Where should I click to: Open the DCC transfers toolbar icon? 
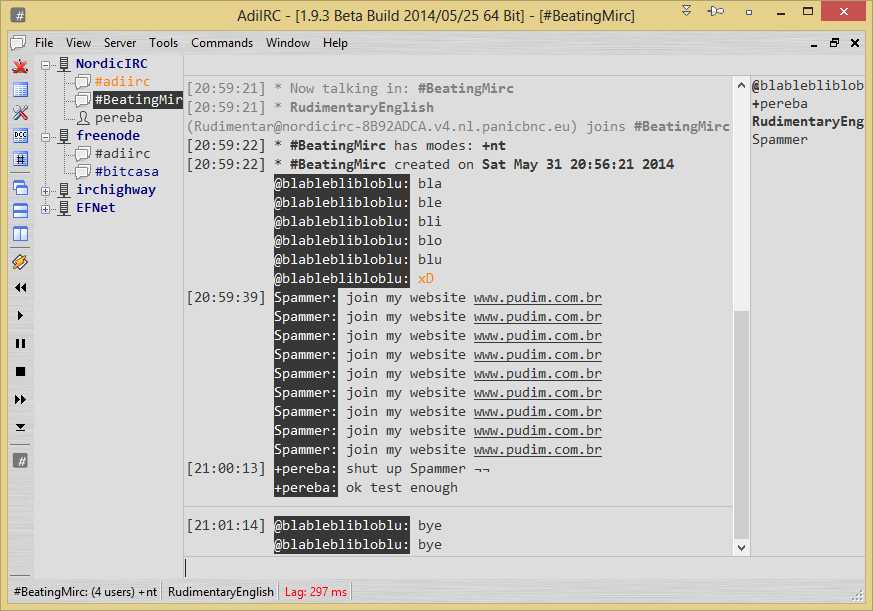[x=21, y=135]
